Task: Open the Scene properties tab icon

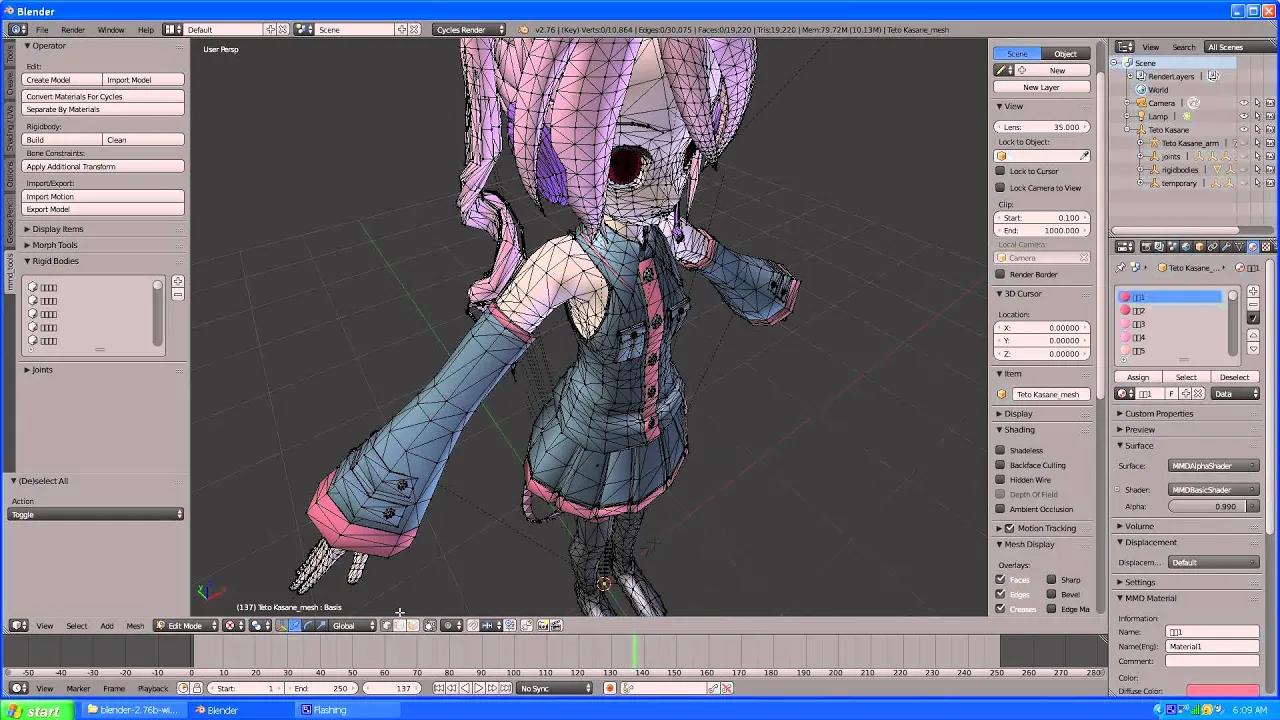Action: [x=1172, y=247]
